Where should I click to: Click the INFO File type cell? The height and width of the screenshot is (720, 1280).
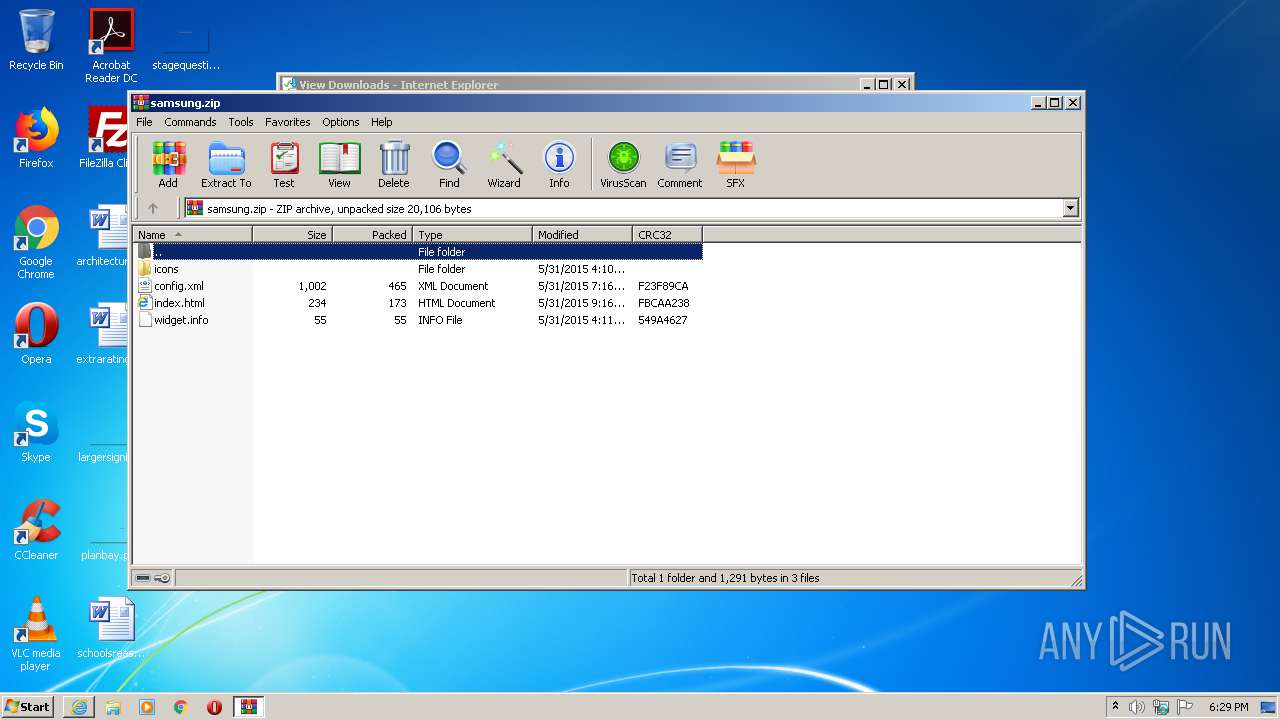440,320
